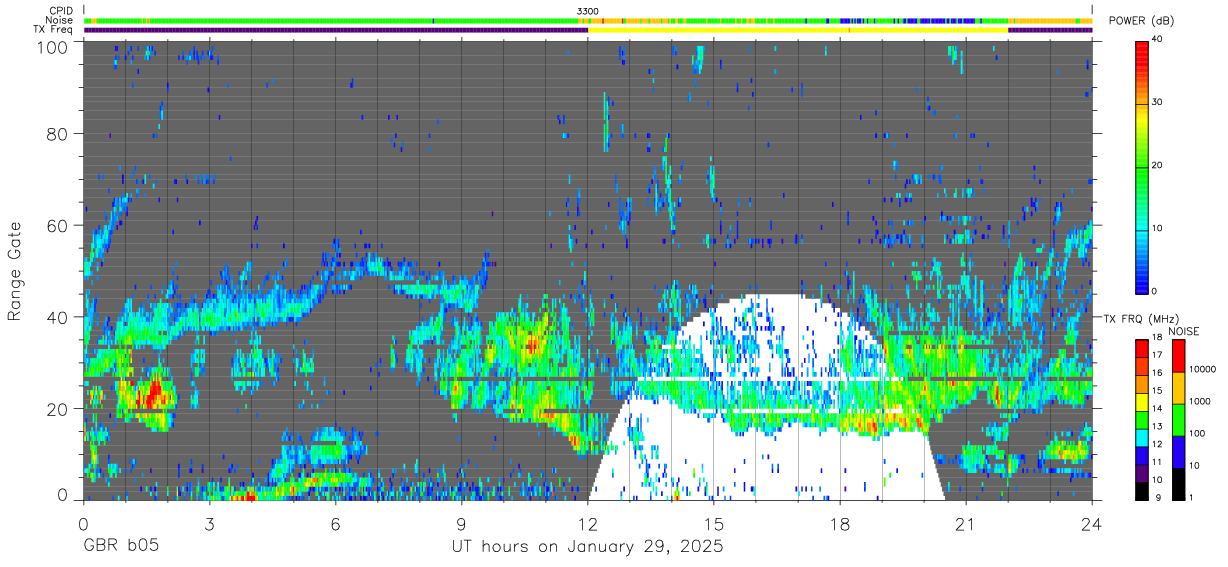Click the purple TX Freq bar segment before 12 UT
The image size is (1228, 567).
pos(336,30)
